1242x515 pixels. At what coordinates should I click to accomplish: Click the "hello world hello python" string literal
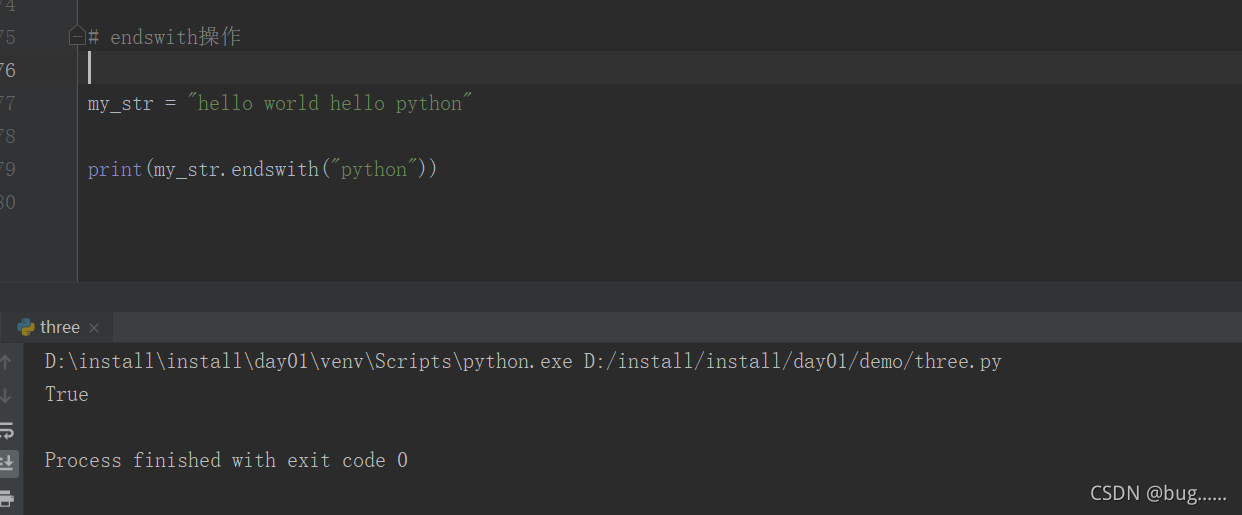[330, 103]
